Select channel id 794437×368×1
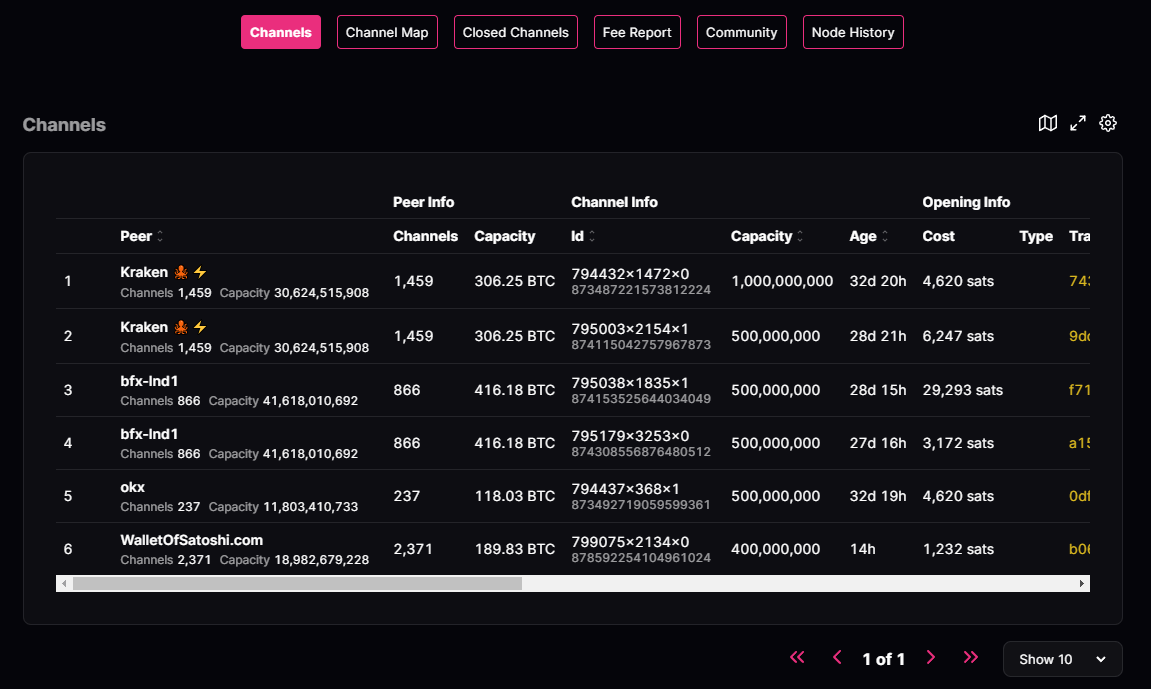This screenshot has width=1151, height=689. pyautogui.click(x=625, y=489)
